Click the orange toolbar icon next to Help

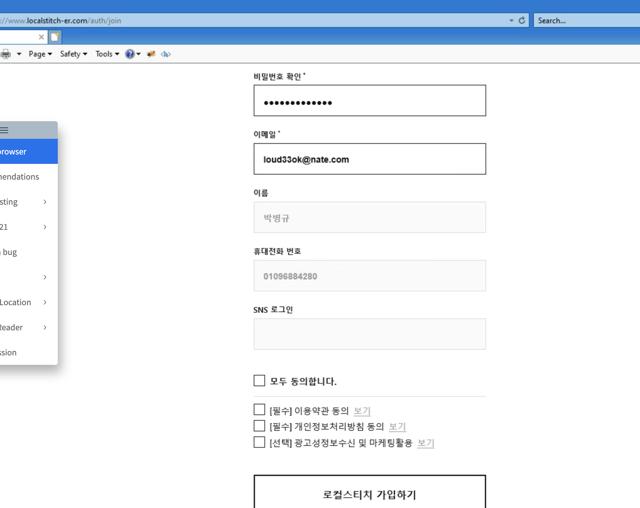[x=151, y=54]
